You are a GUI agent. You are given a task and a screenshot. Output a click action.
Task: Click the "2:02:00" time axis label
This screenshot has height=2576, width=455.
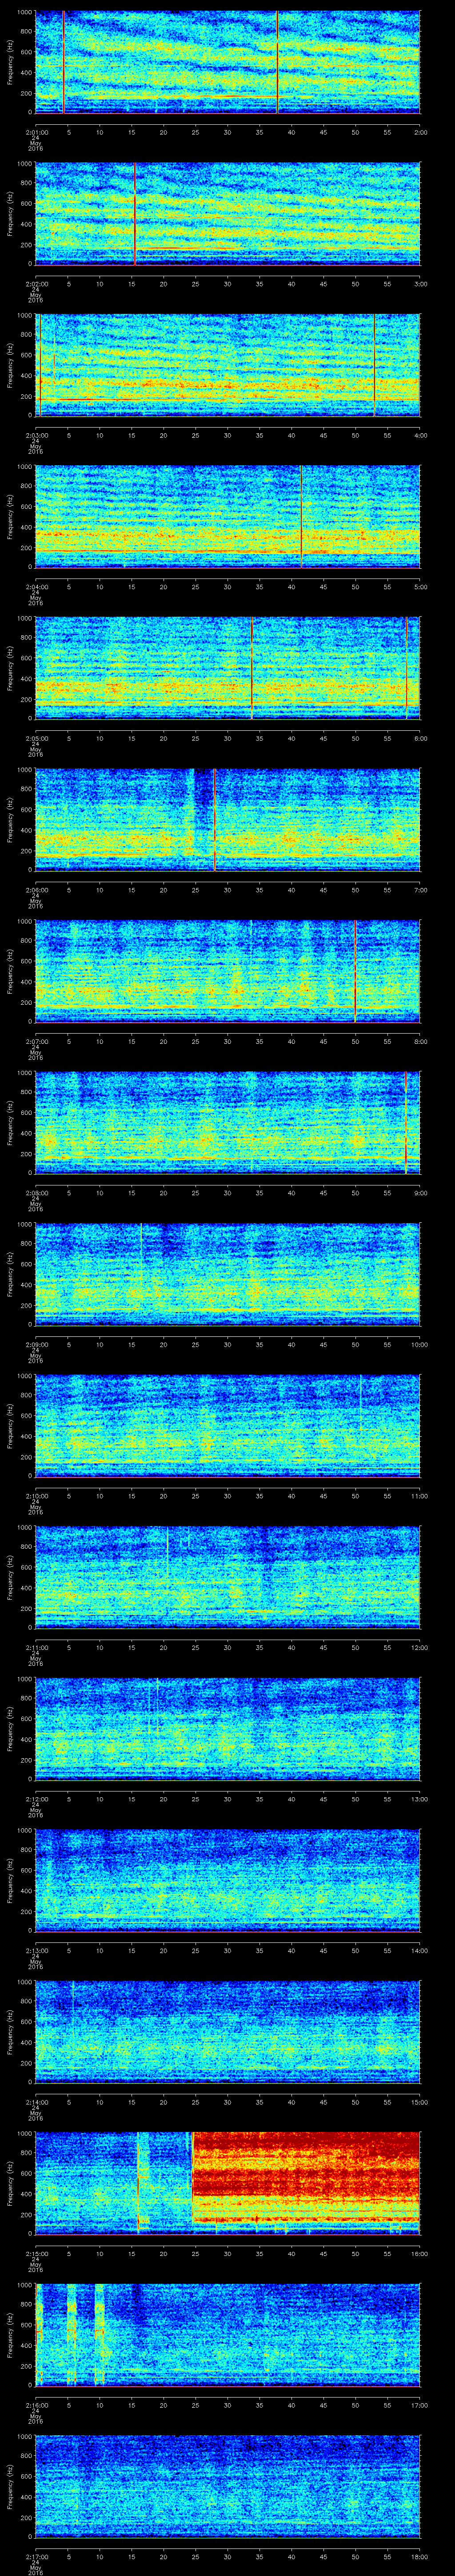[x=36, y=284]
